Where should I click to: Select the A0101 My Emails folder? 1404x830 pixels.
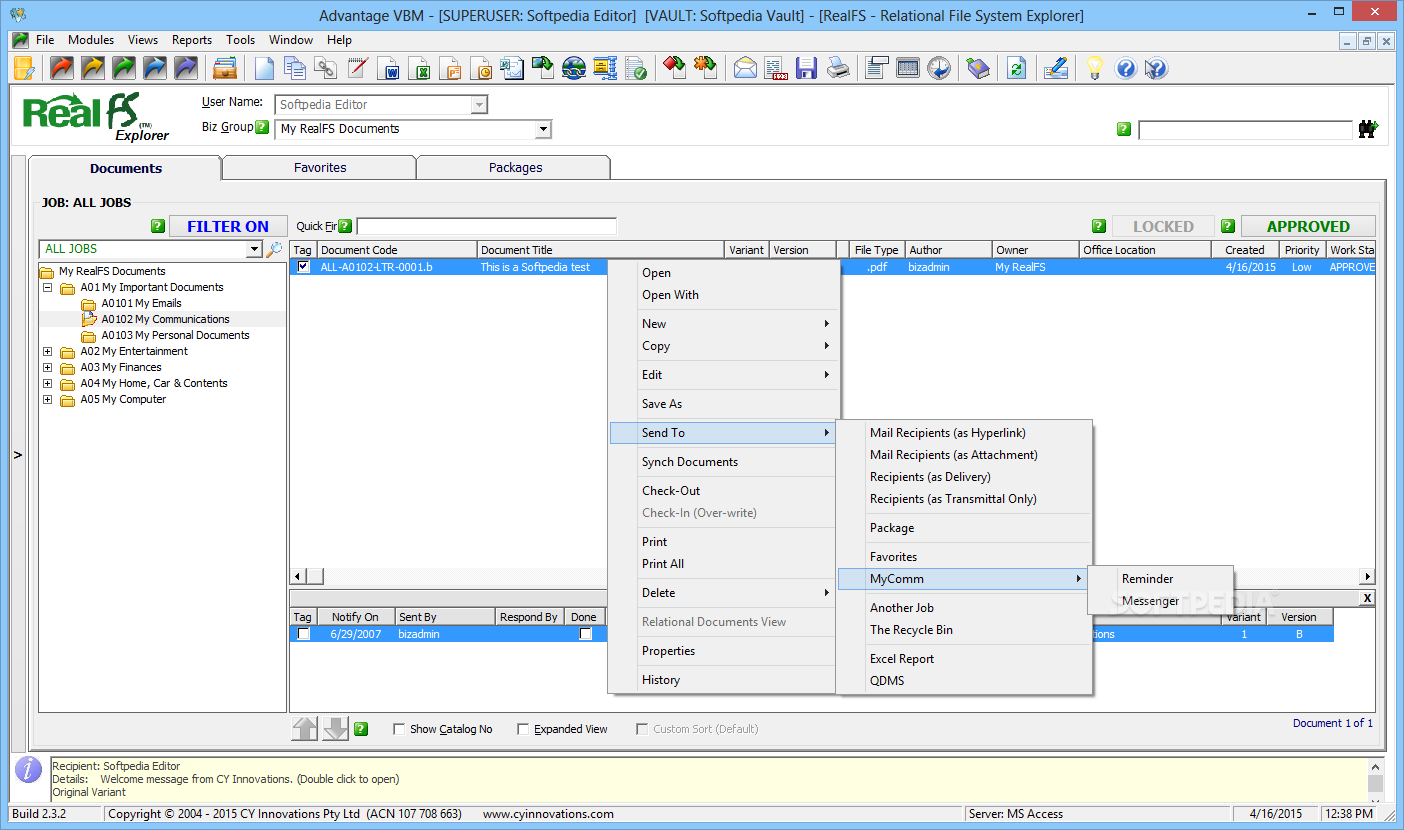141,303
